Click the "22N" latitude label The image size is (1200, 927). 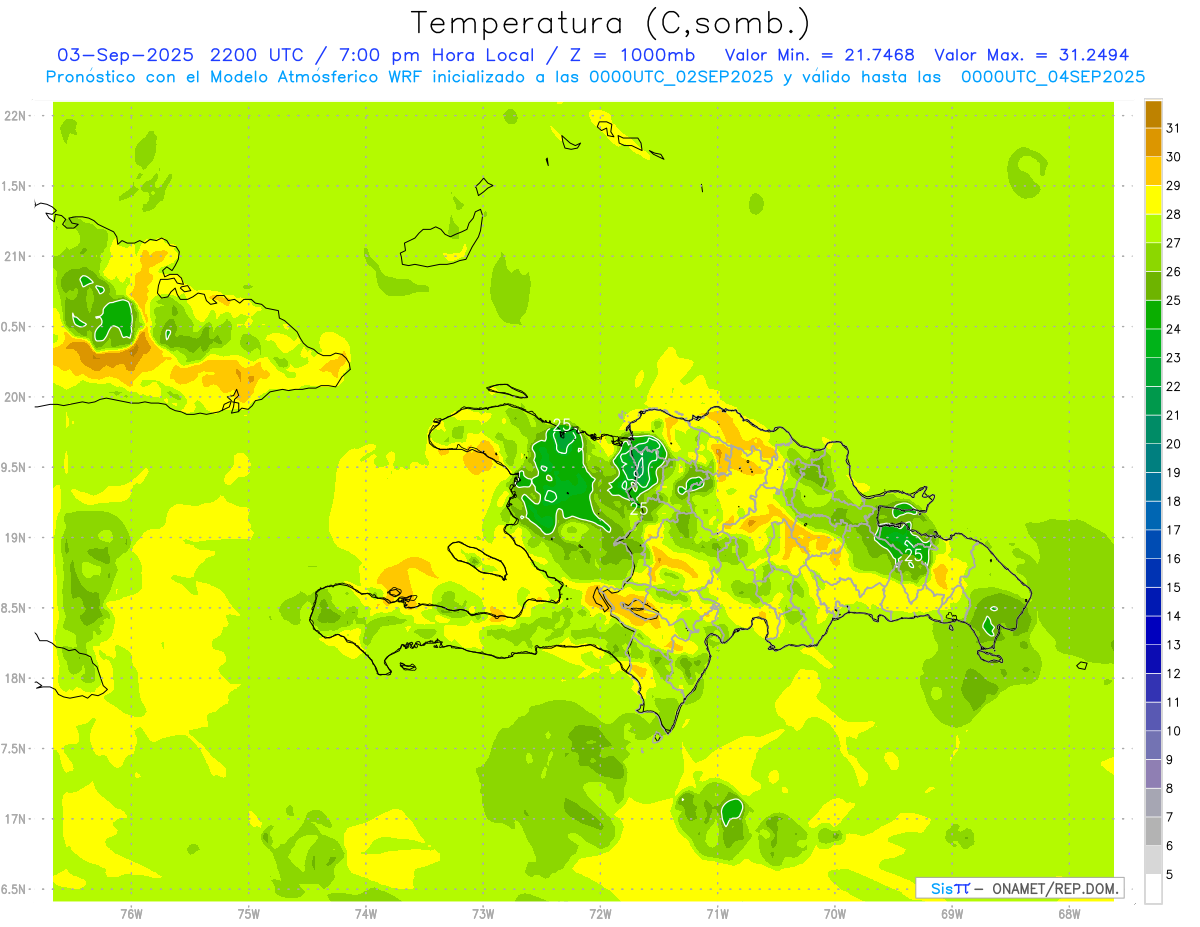pyautogui.click(x=15, y=116)
